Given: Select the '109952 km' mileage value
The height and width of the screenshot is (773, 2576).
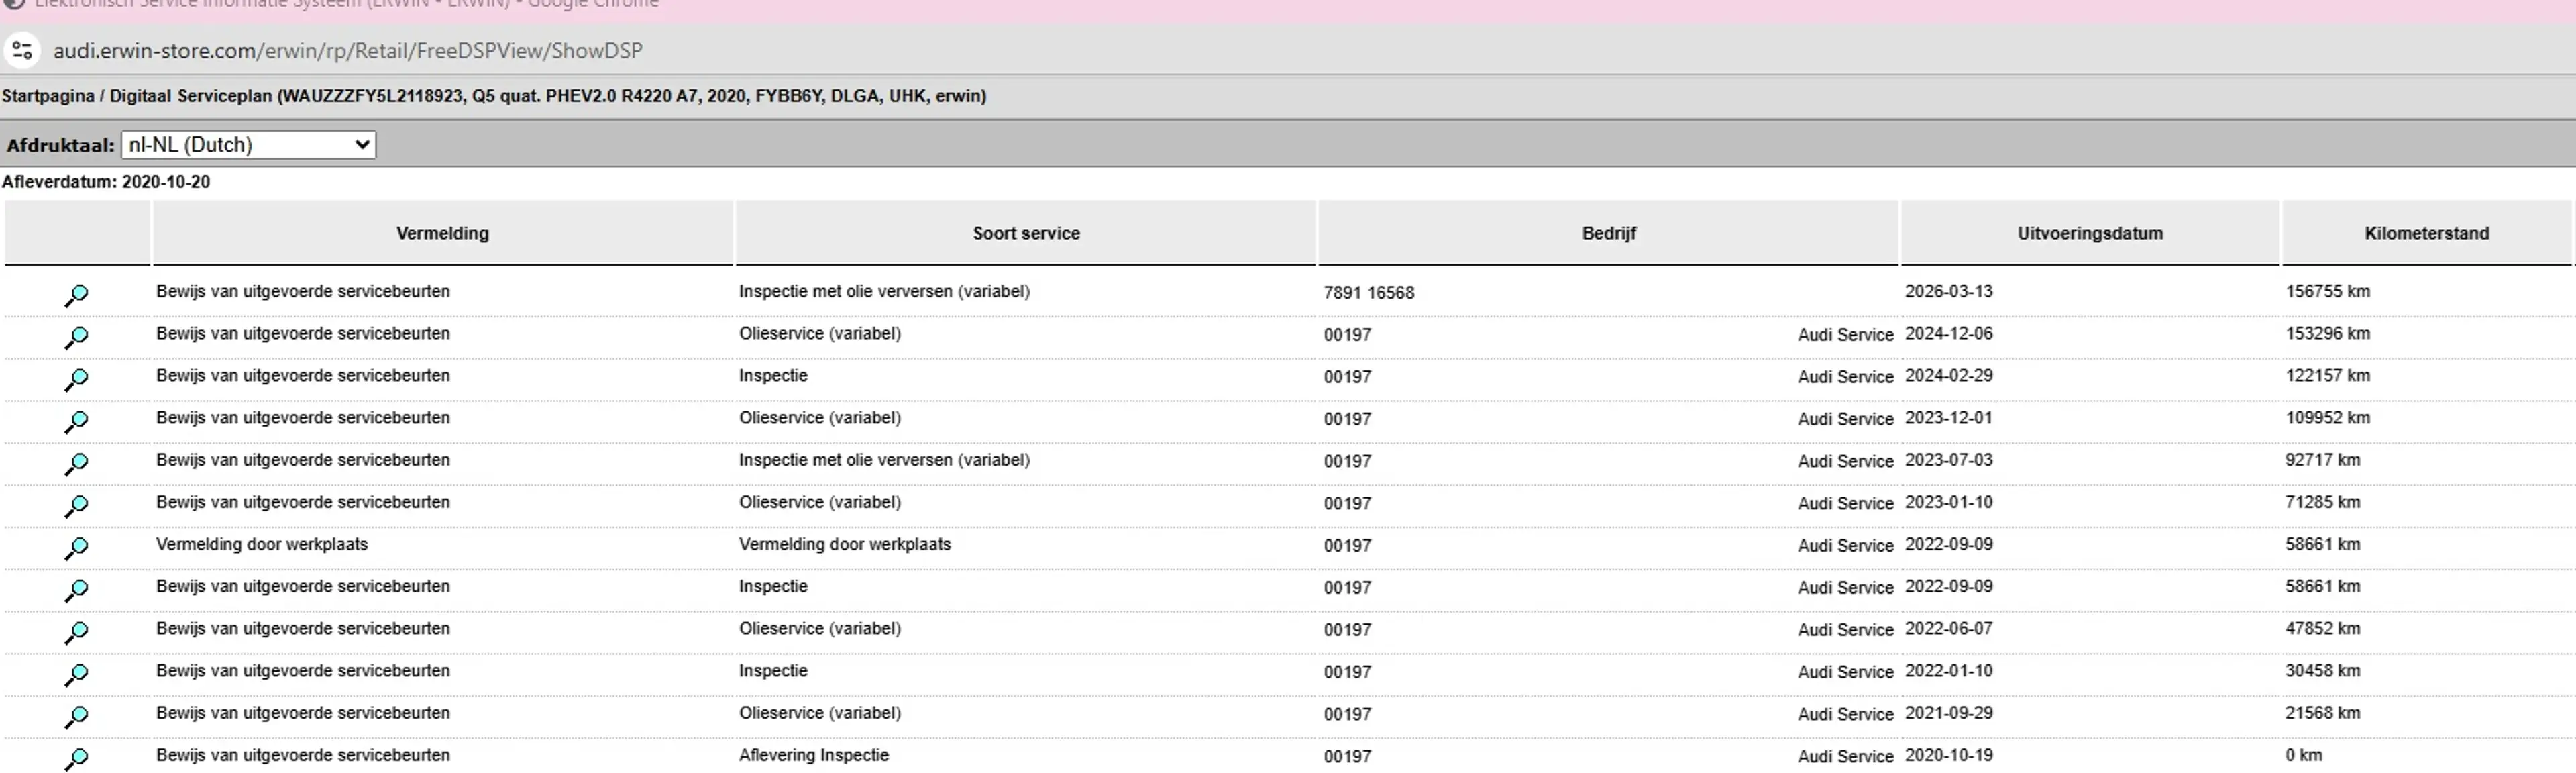Looking at the screenshot, I should pyautogui.click(x=2327, y=417).
